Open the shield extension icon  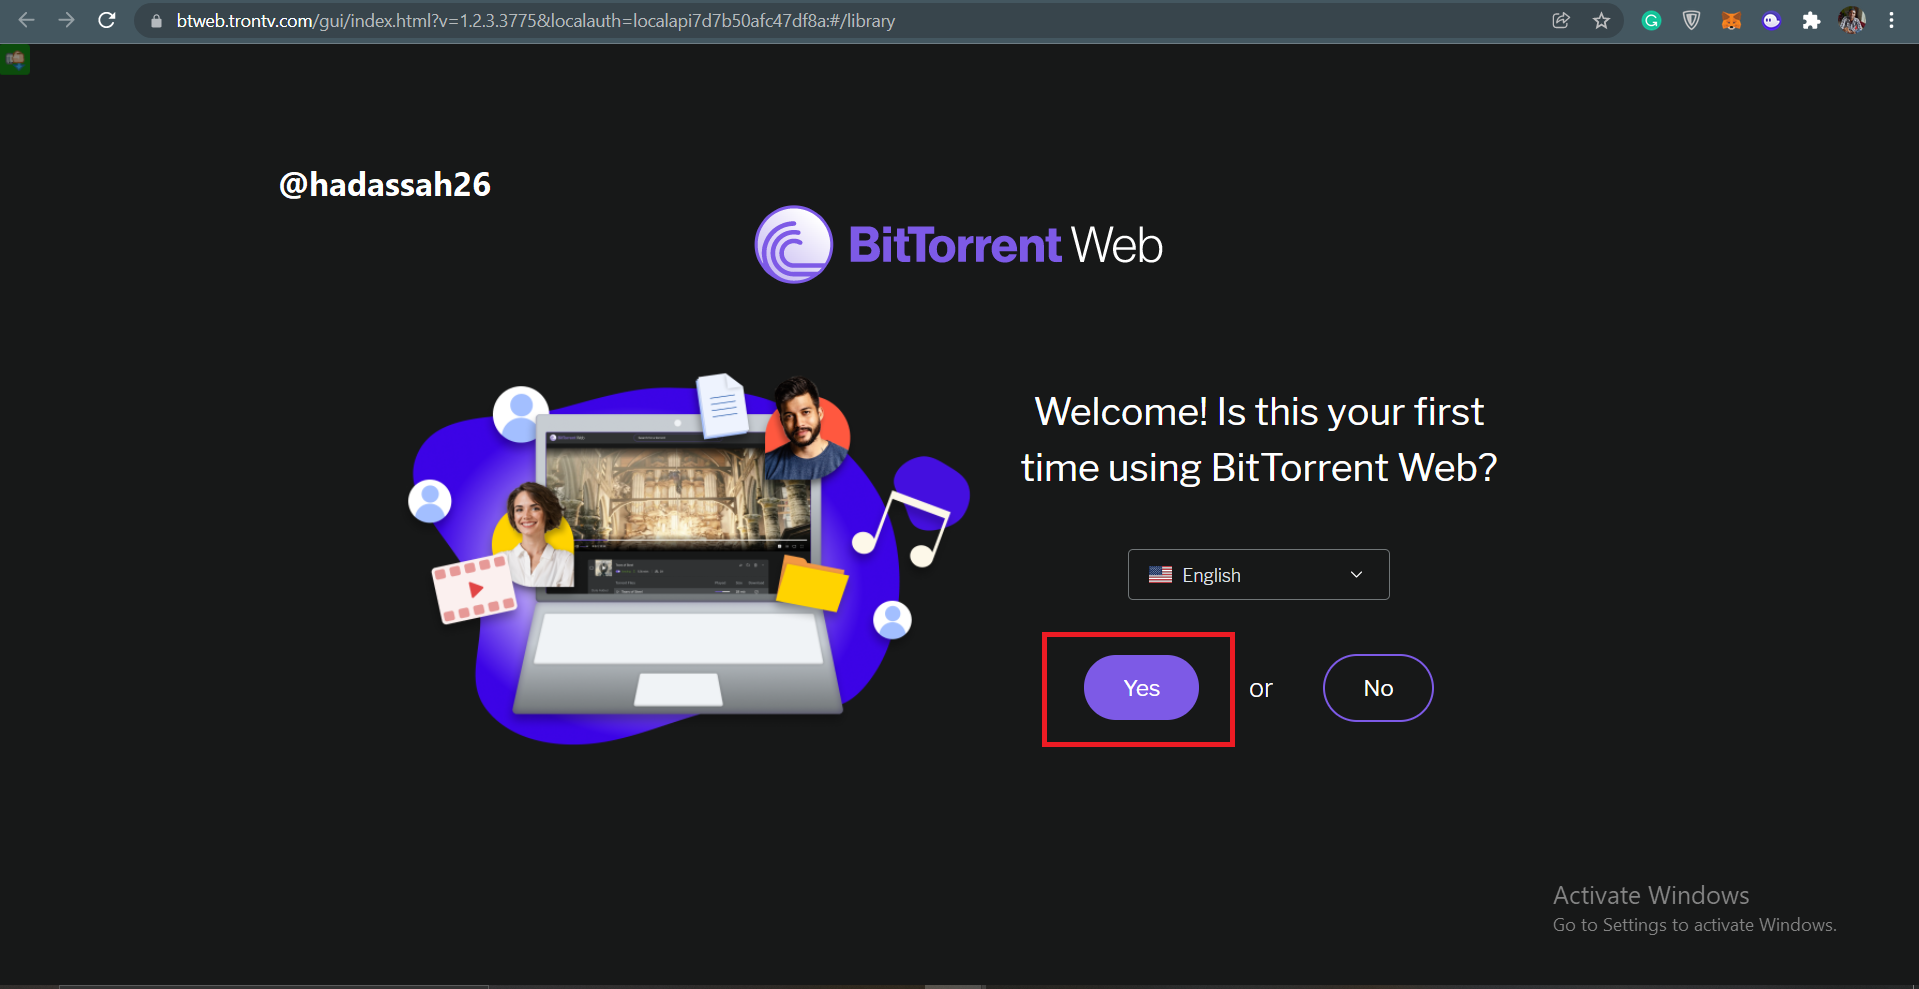click(1691, 21)
